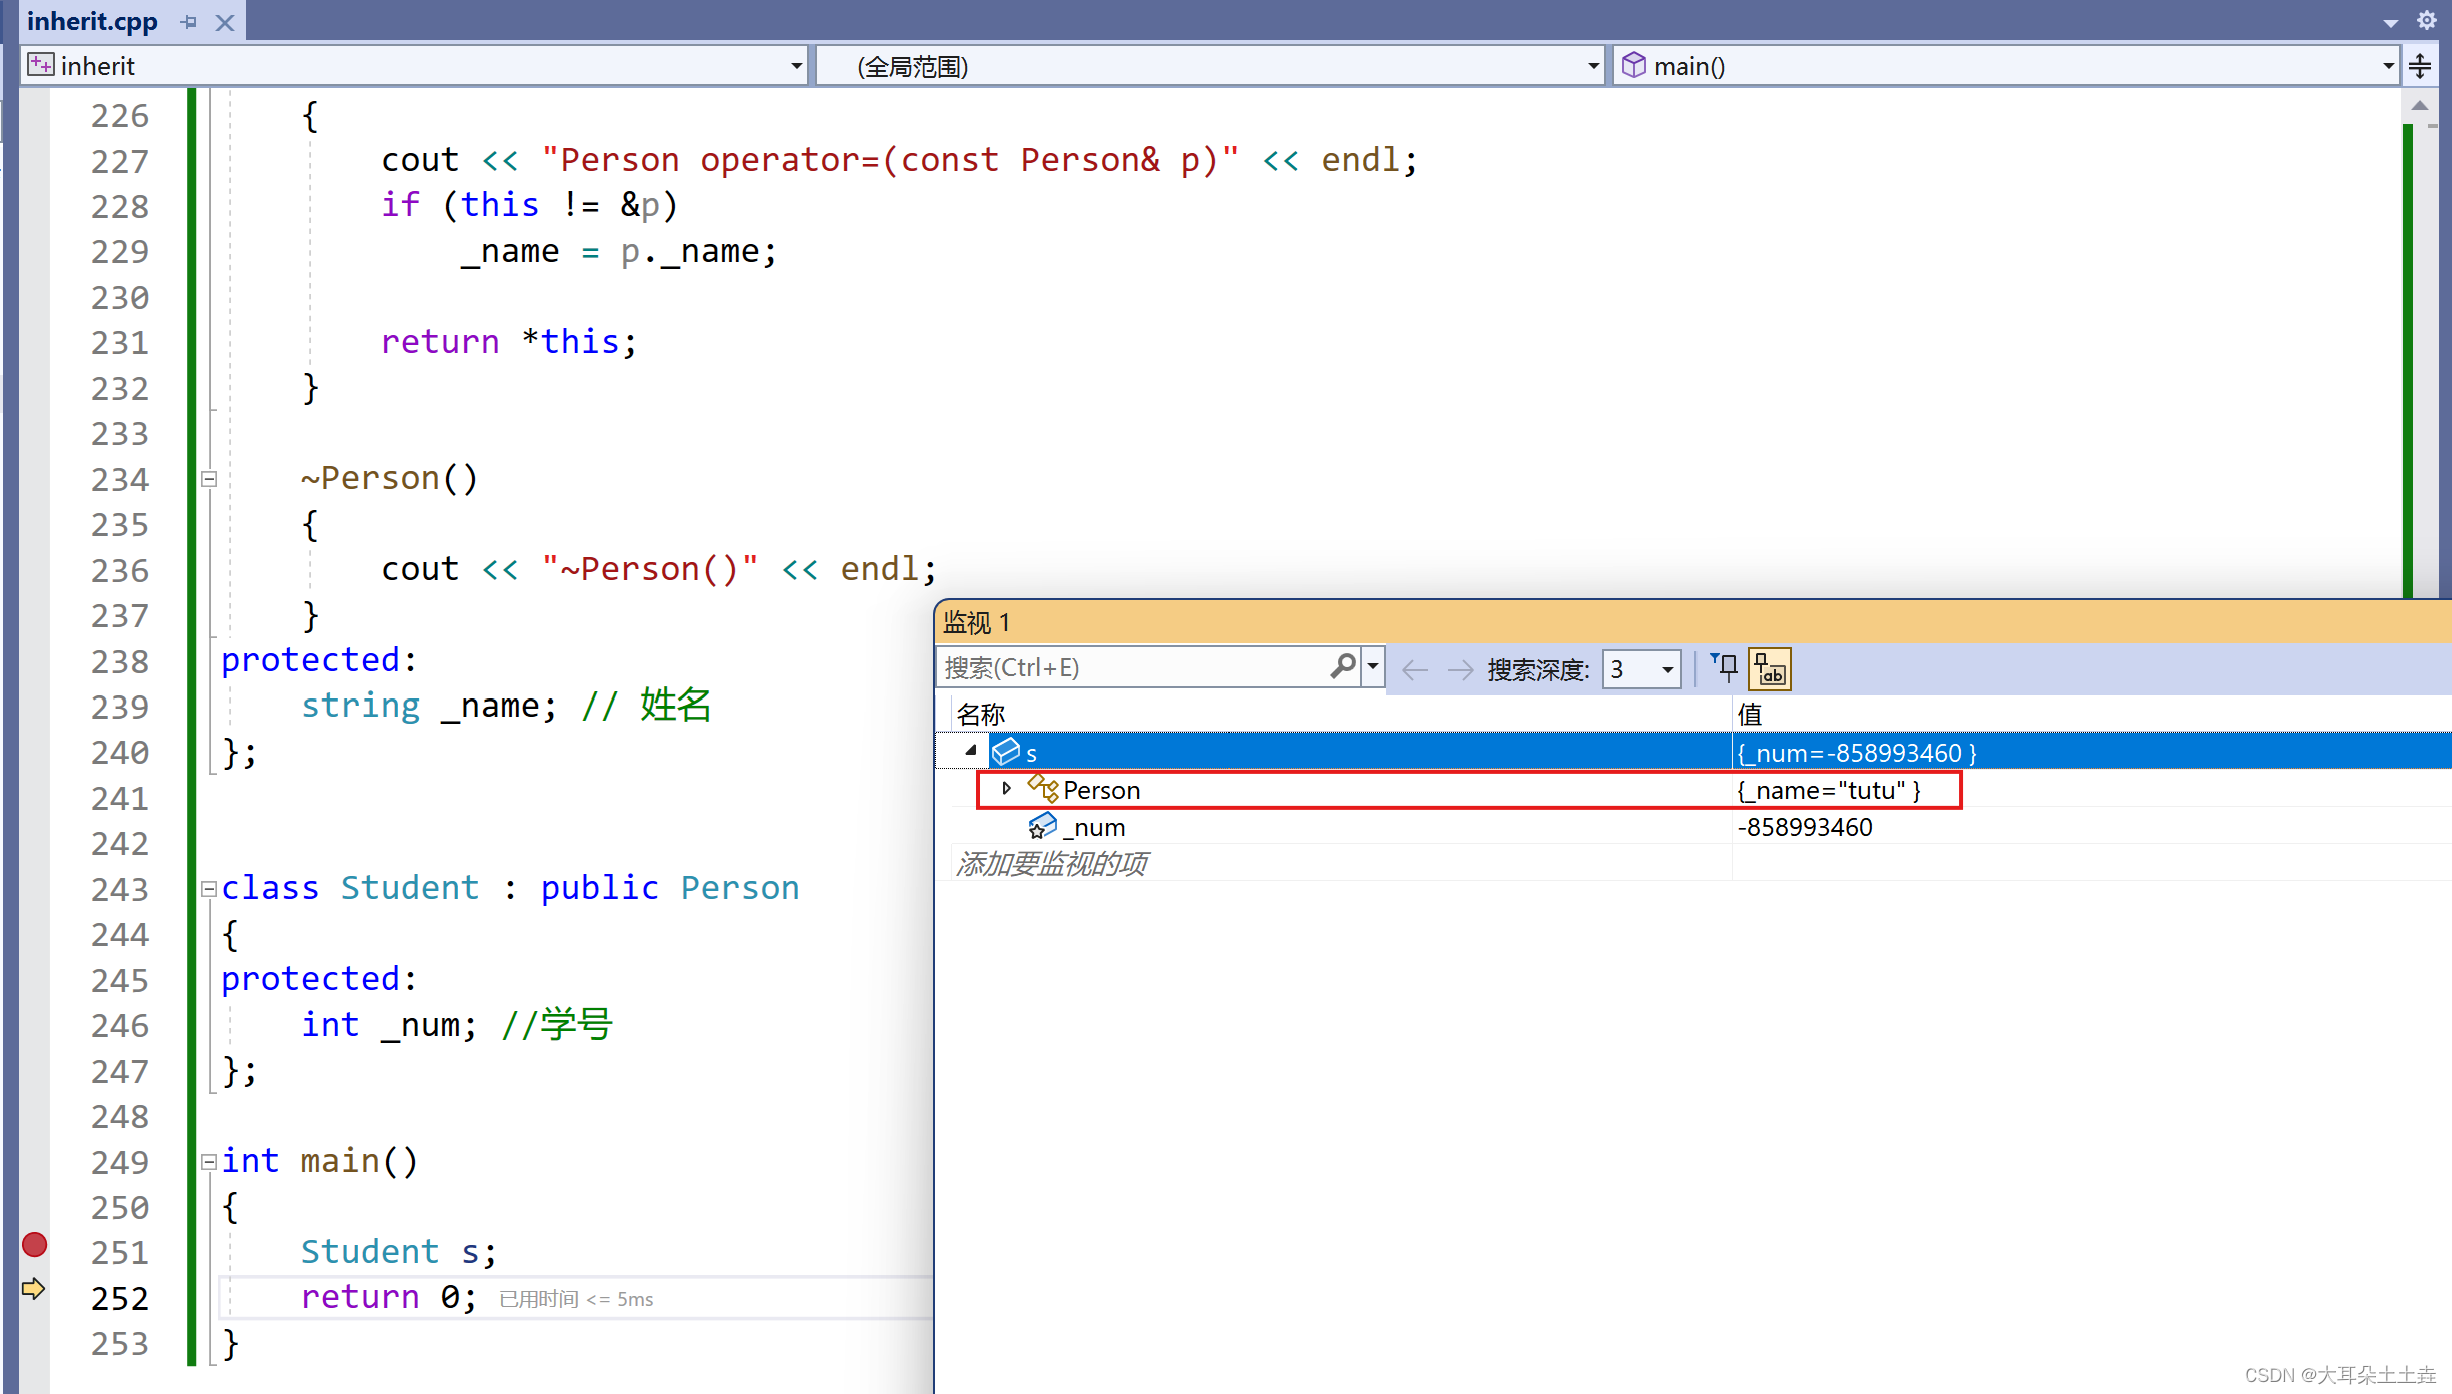Viewport: 2452px width, 1394px height.
Task: Toggle the pinned-items filter icon in watch toolbar
Action: click(1725, 667)
